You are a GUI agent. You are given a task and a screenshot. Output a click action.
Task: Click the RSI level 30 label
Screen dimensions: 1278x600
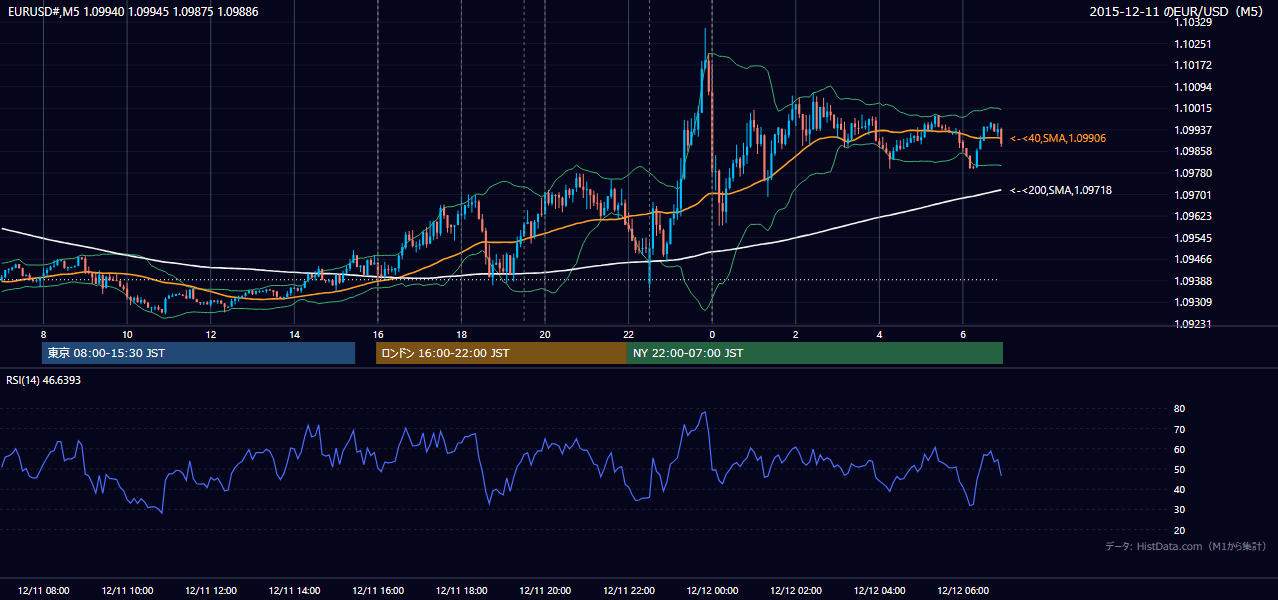tap(1179, 510)
